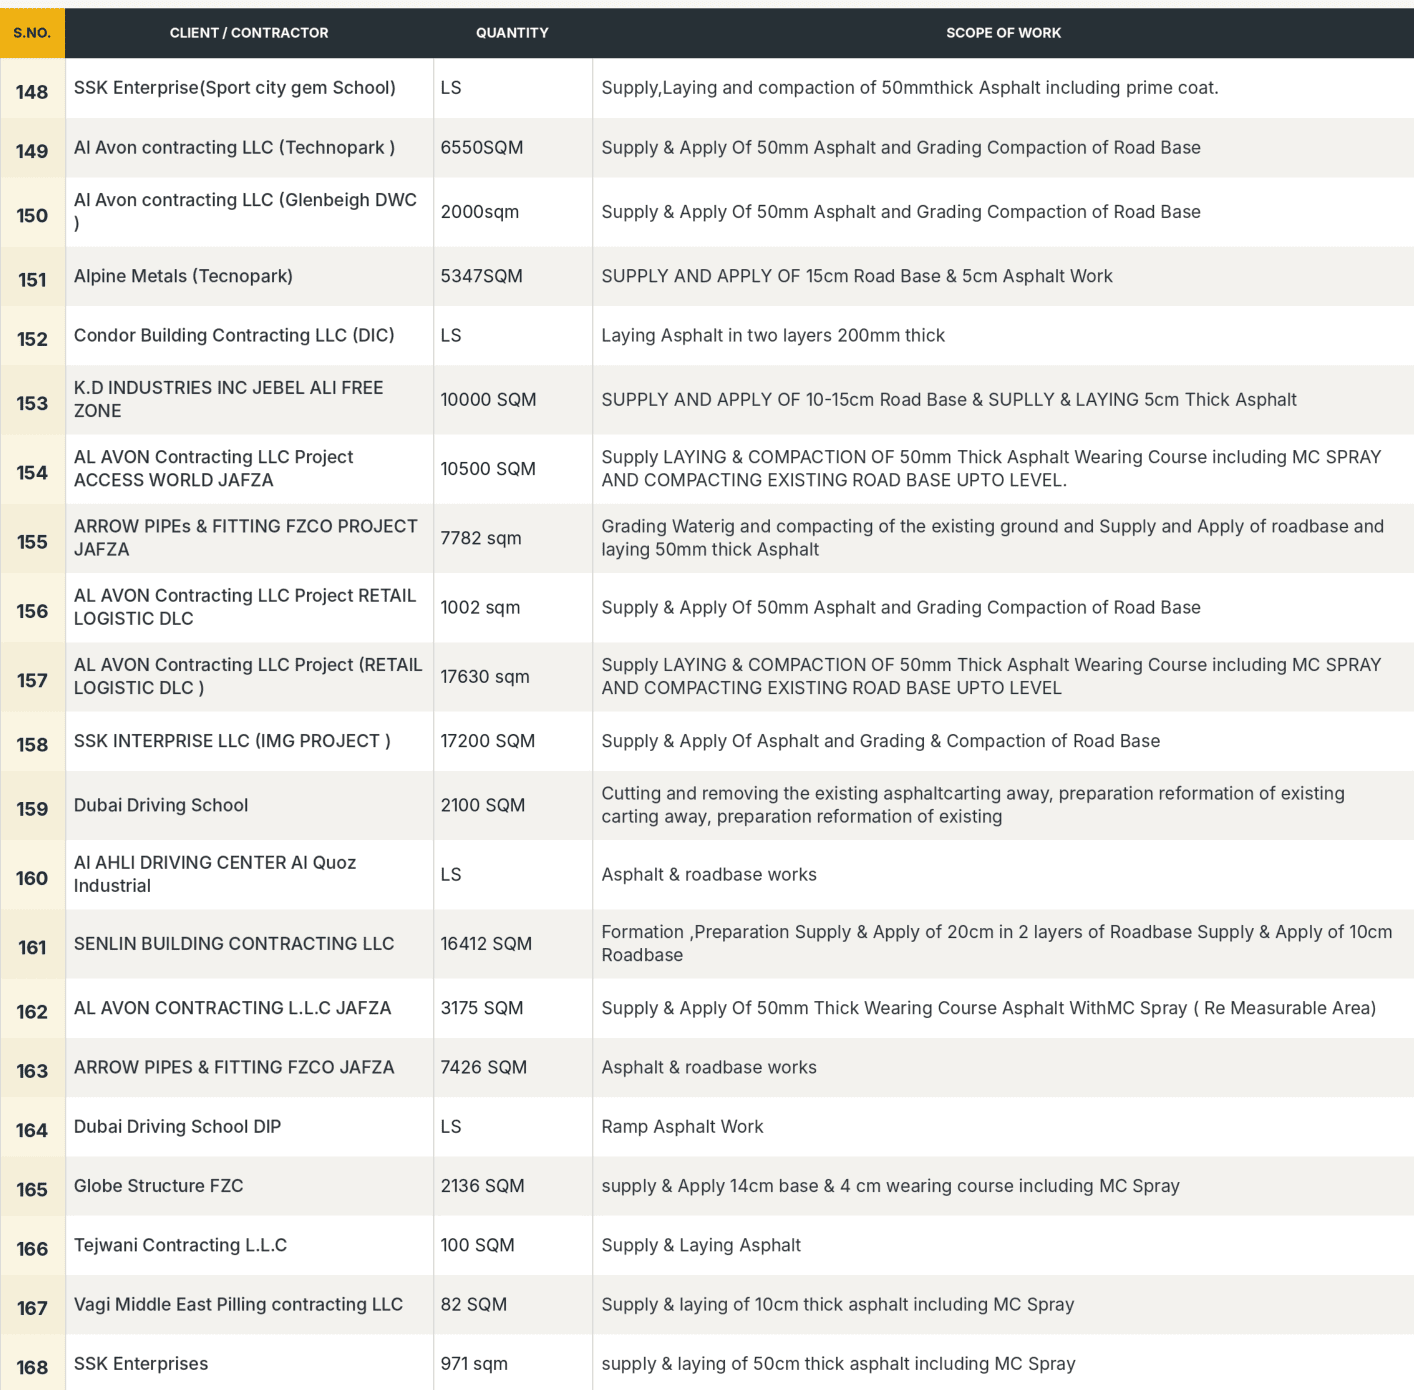Click the 7782 sqm quantity value
Viewport: 1414px width, 1390px height.
click(481, 538)
